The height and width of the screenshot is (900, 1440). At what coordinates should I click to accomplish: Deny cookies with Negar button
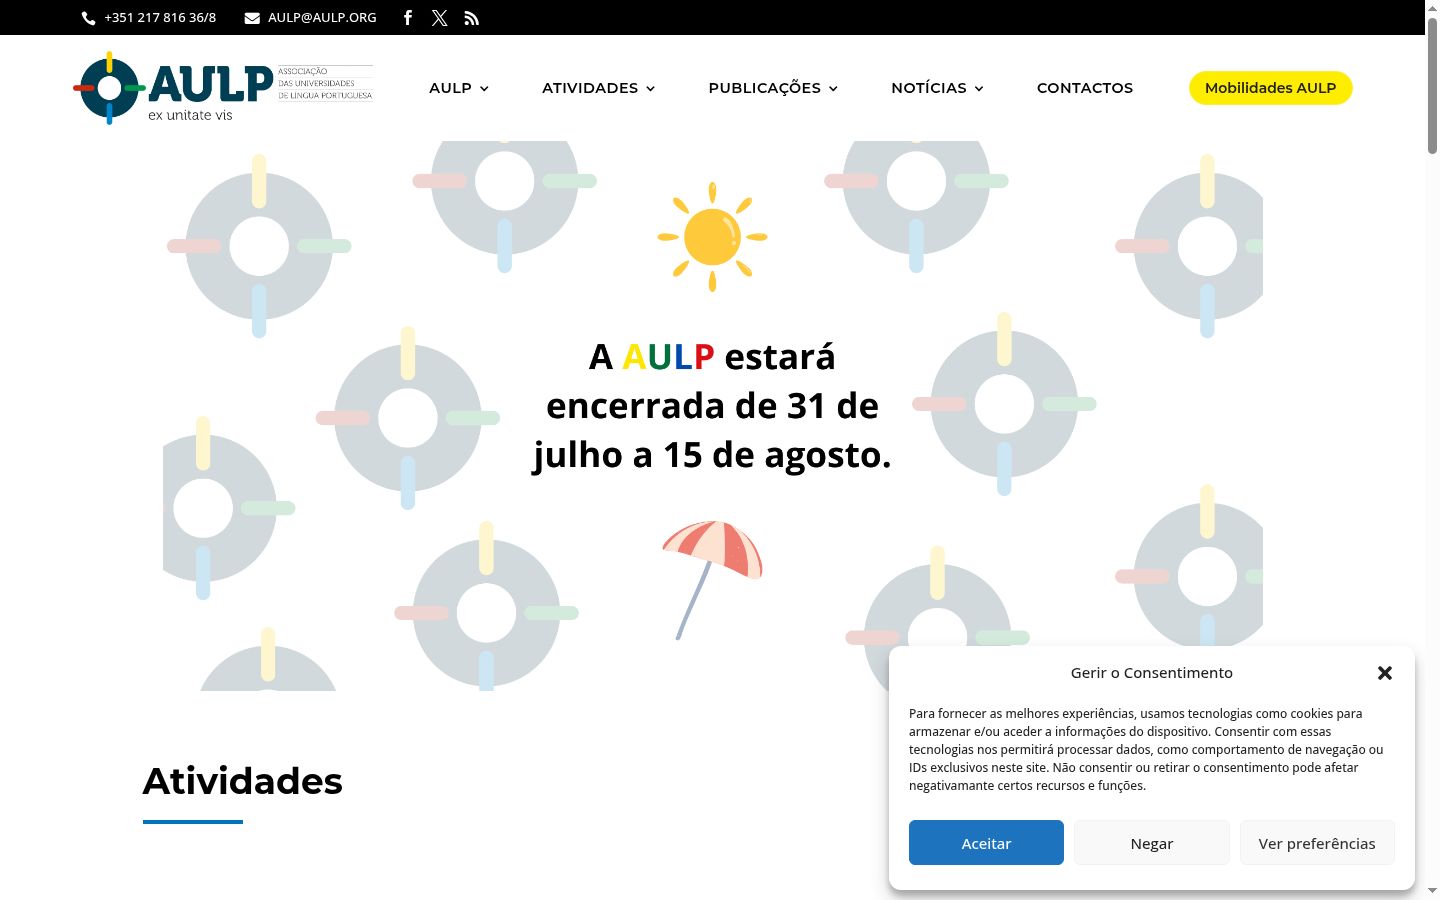[x=1152, y=843]
